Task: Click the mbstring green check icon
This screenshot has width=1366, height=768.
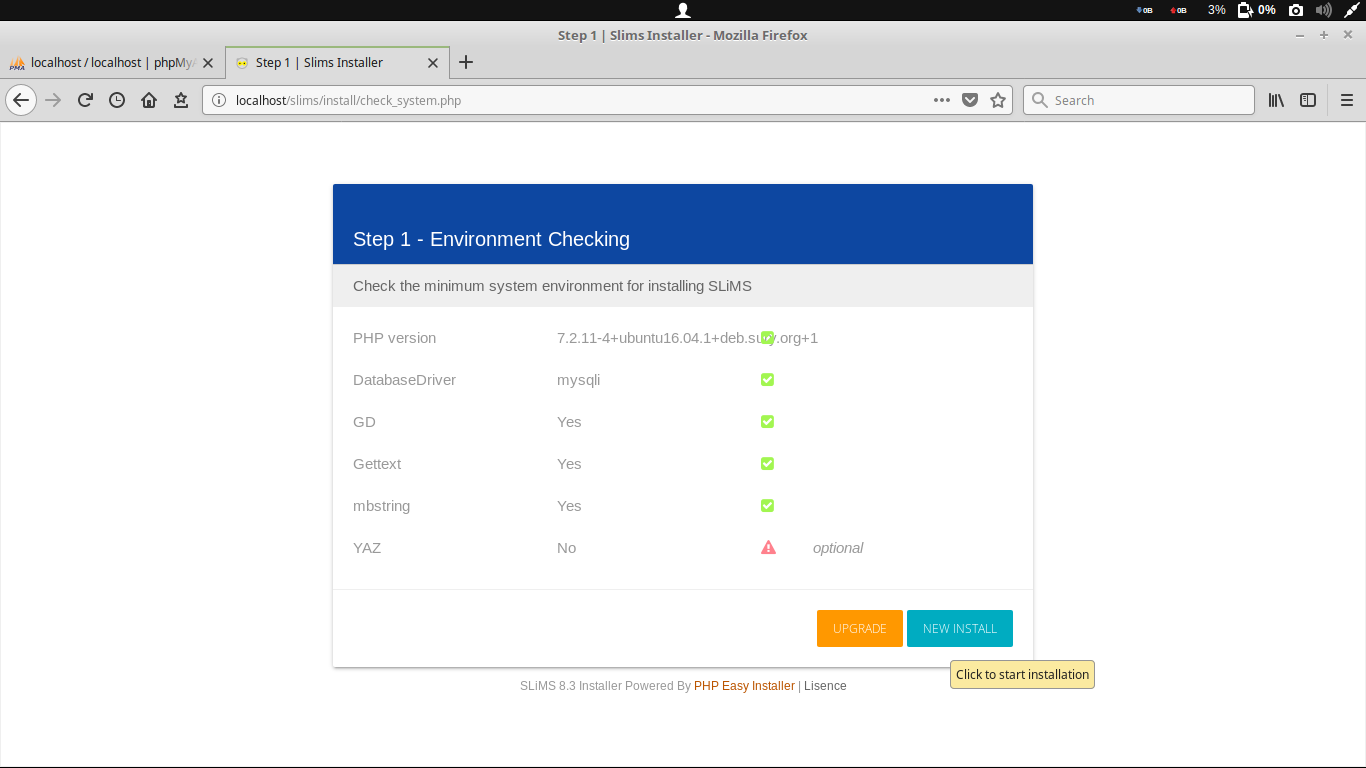Action: coord(767,506)
